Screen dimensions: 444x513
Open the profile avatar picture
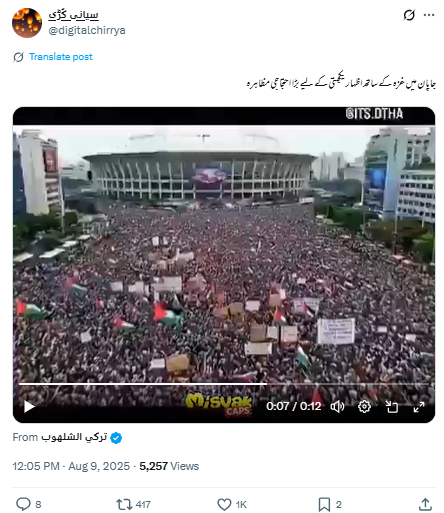tap(27, 23)
